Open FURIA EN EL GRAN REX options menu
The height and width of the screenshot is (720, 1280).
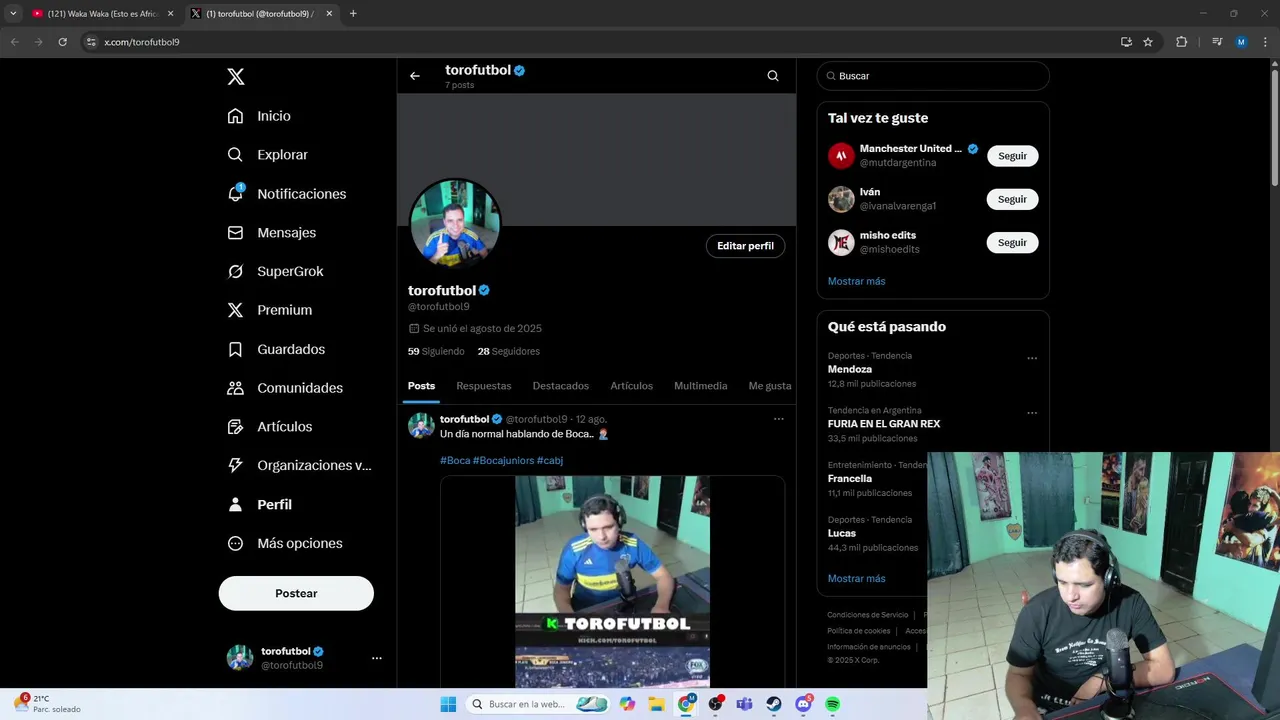(x=1032, y=413)
